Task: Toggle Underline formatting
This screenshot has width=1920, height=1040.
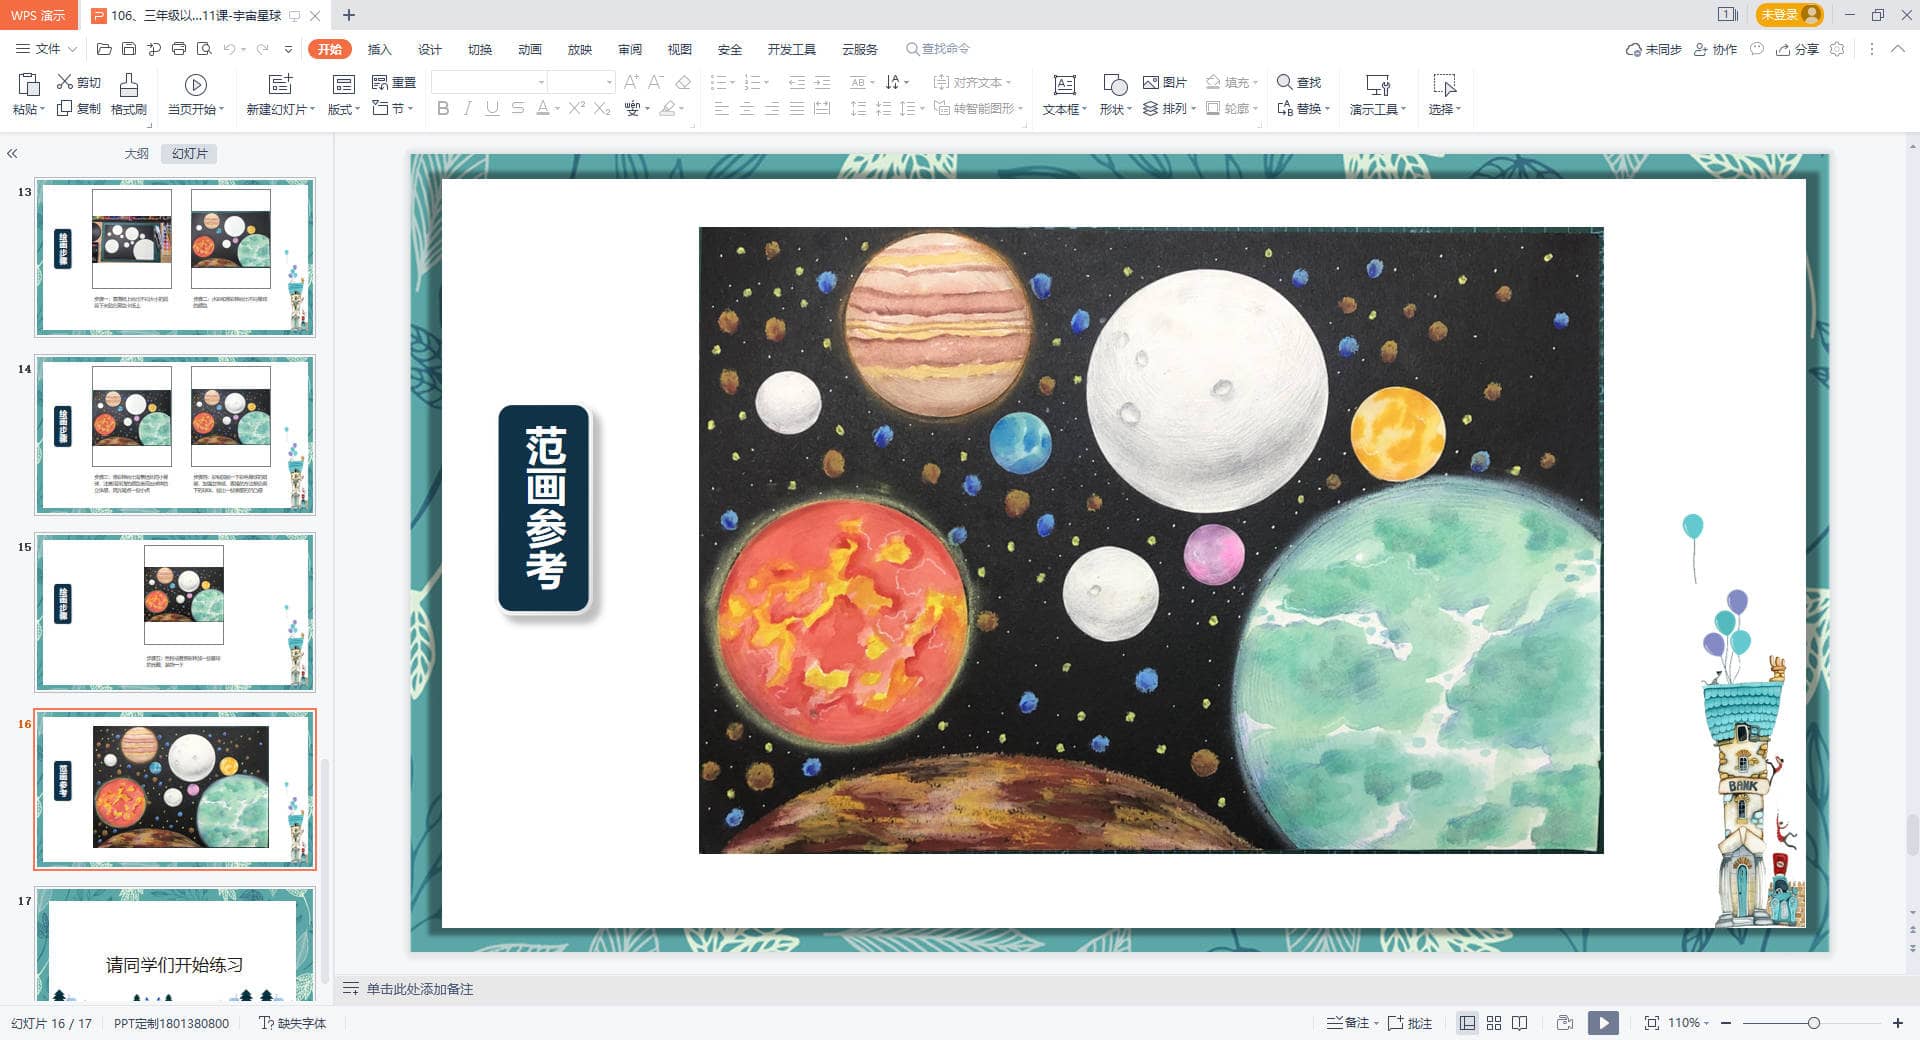Action: pos(492,108)
